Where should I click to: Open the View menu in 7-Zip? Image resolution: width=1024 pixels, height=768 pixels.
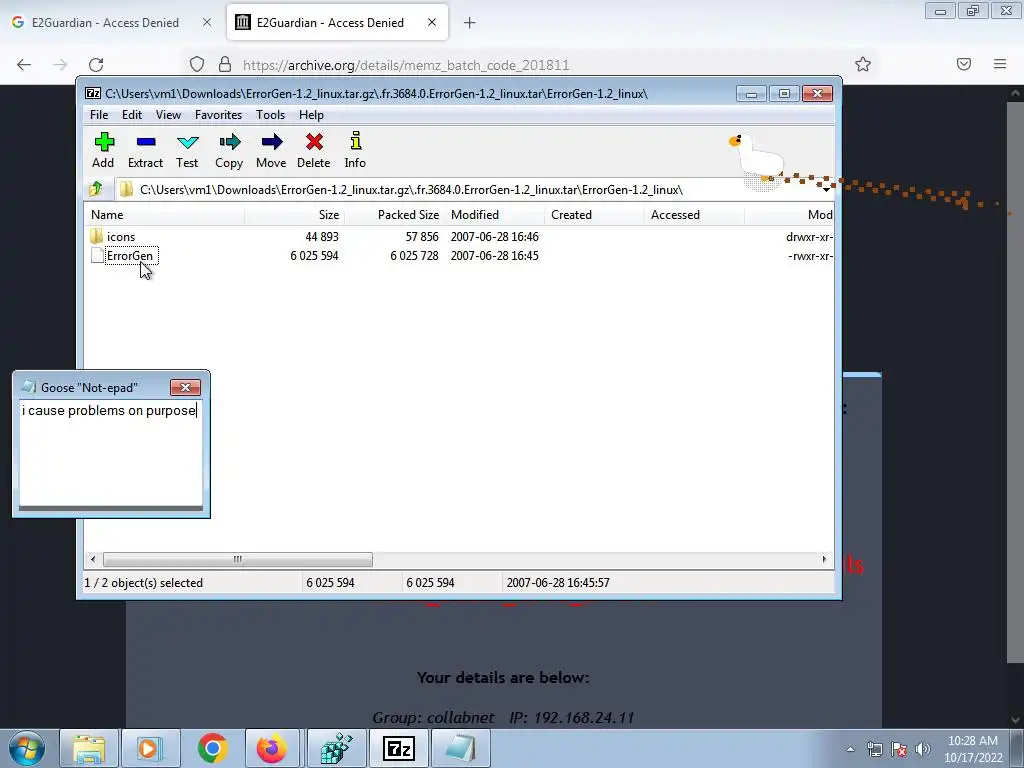pyautogui.click(x=168, y=115)
